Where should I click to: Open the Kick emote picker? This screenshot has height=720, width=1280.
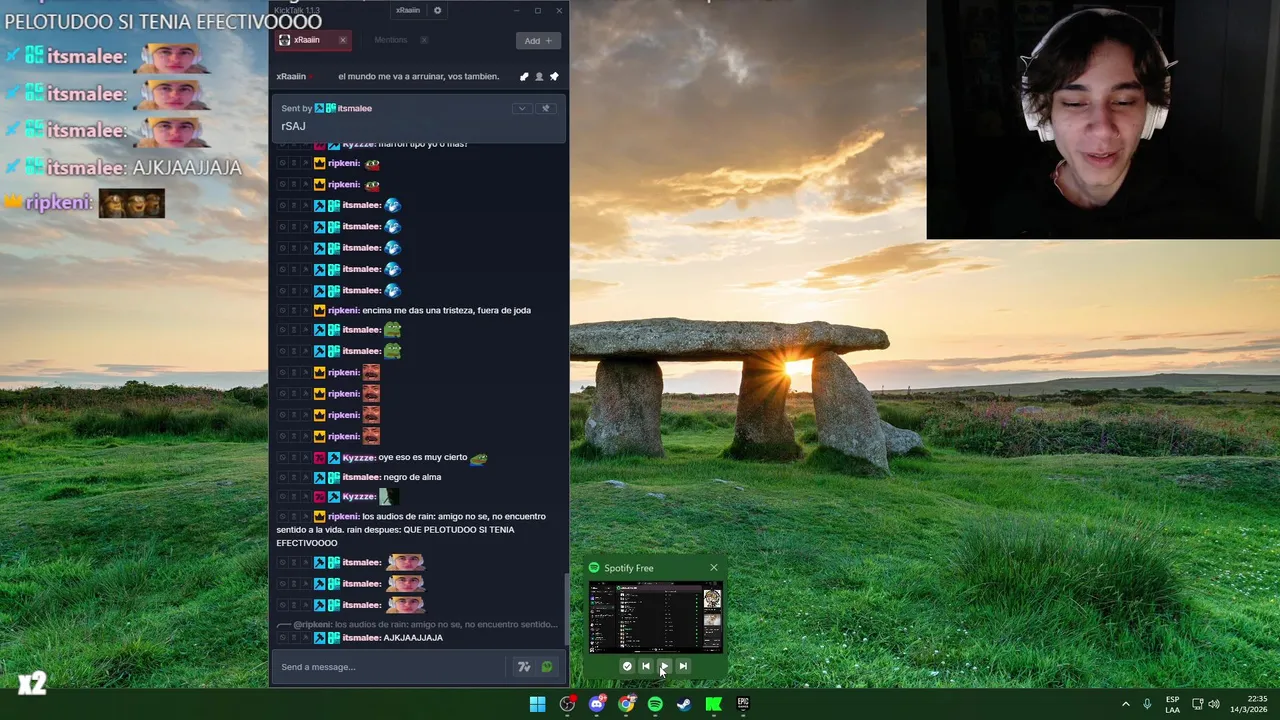(547, 667)
